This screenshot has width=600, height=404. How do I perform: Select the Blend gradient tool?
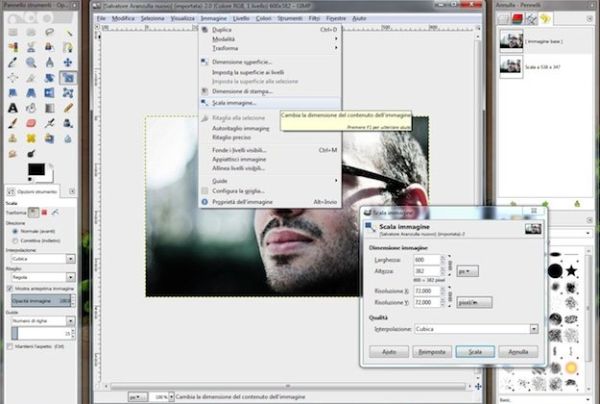[49, 108]
